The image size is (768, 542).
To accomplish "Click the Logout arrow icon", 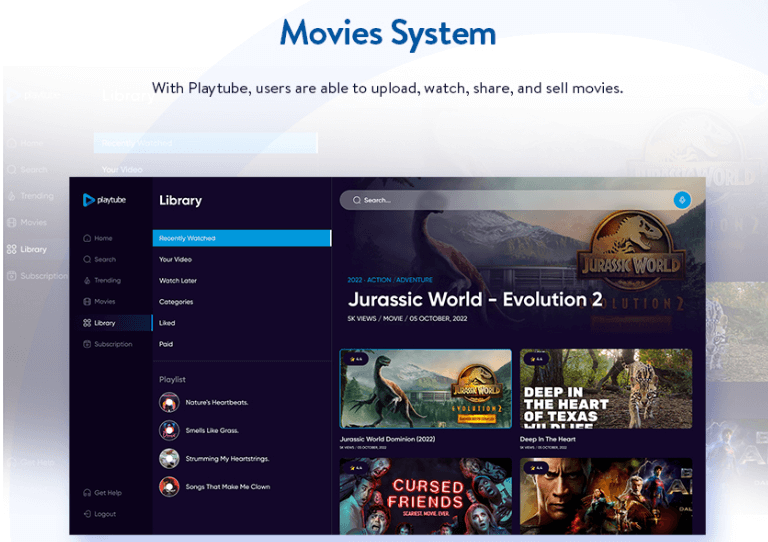I will point(87,514).
